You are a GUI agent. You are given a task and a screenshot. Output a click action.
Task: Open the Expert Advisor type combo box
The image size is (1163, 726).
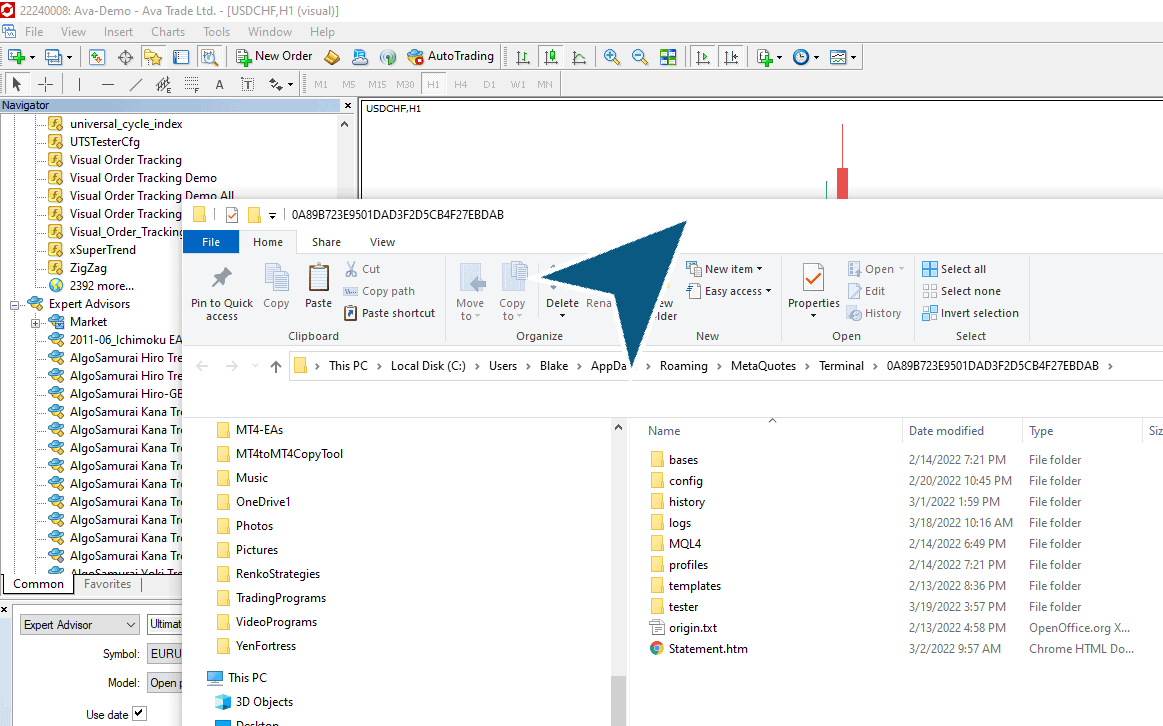tap(79, 624)
